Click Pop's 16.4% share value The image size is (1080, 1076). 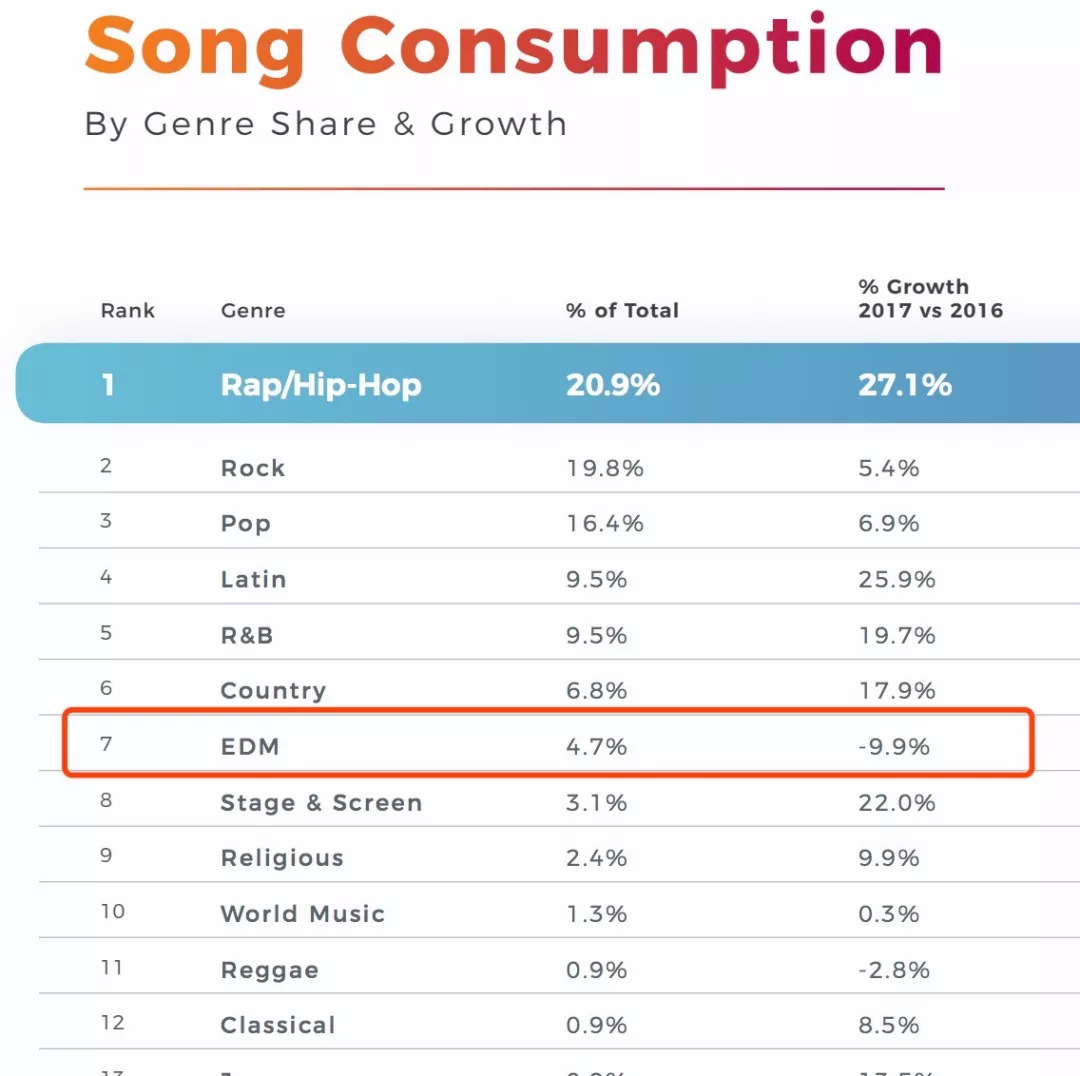pyautogui.click(x=604, y=524)
